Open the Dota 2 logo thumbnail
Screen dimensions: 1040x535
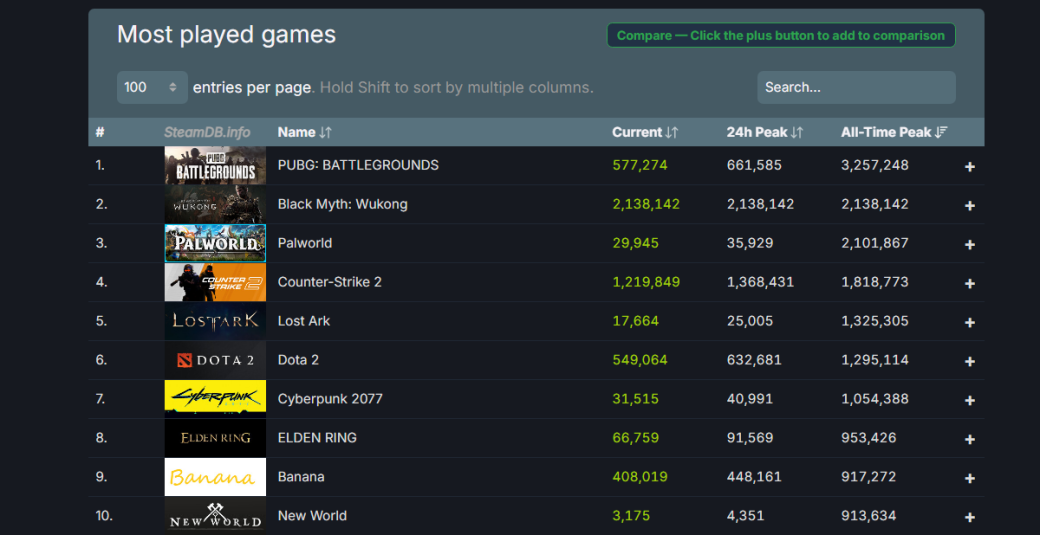click(215, 360)
